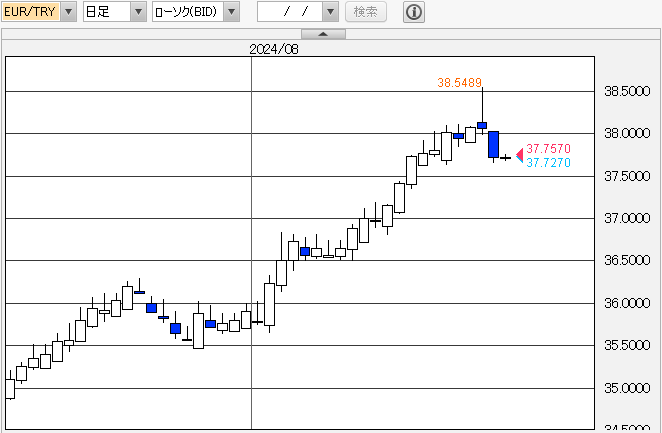
Task: Click the 38.5489 high price label
Action: [x=459, y=82]
